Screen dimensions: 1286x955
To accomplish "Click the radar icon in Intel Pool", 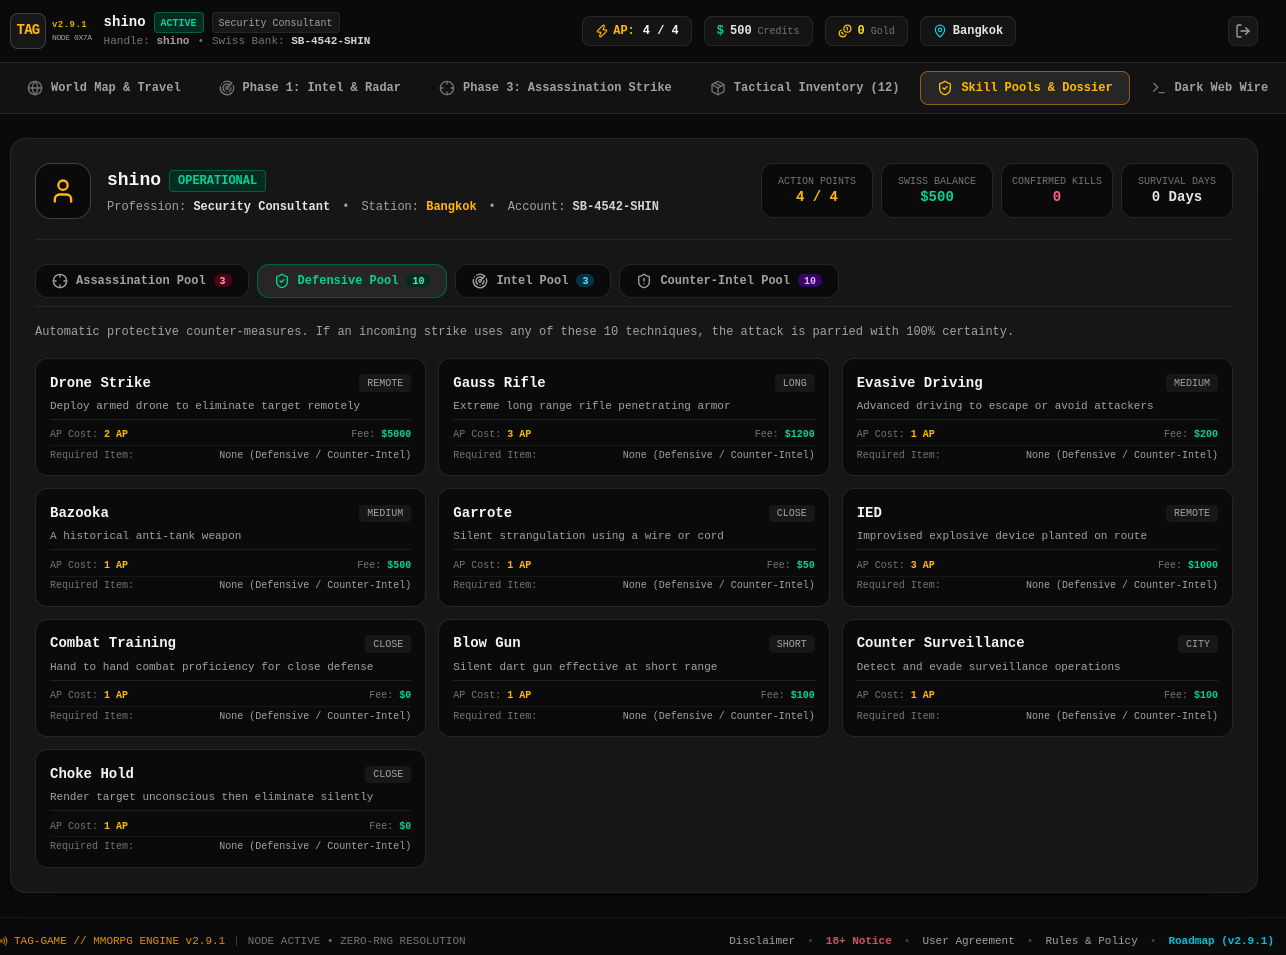I will tap(480, 281).
